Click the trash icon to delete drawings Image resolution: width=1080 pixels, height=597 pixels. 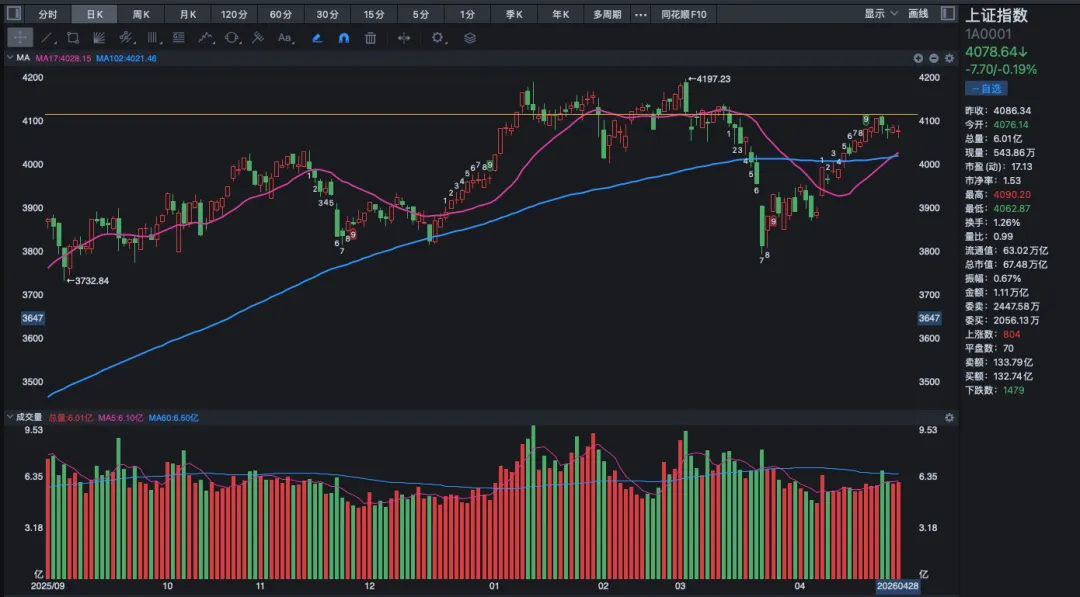[x=370, y=38]
